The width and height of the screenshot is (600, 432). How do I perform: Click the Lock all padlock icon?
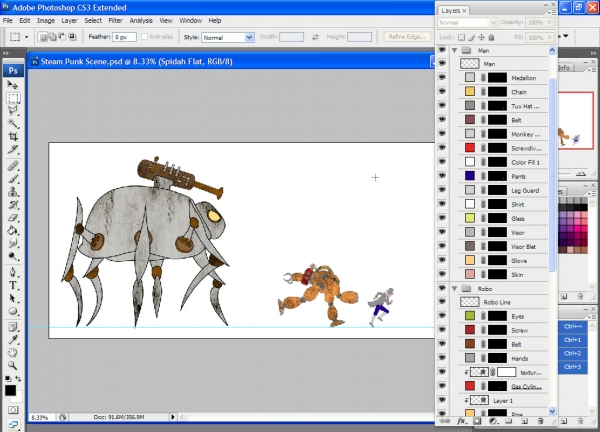coord(491,37)
